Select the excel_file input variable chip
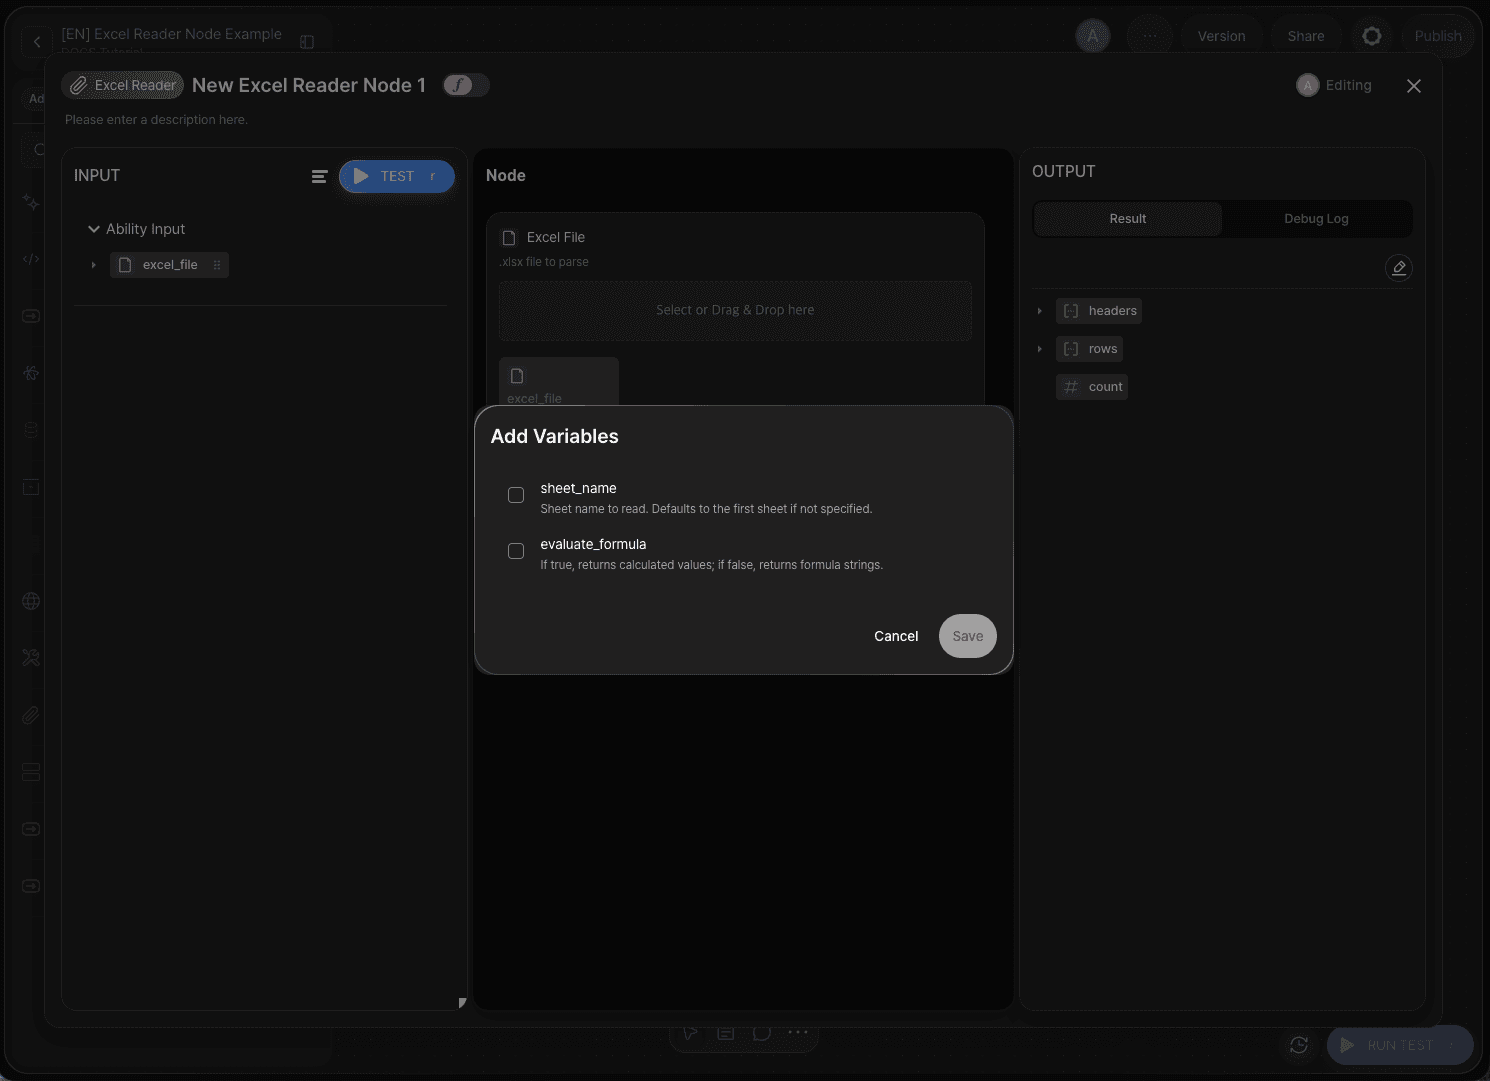1490x1081 pixels. 169,265
